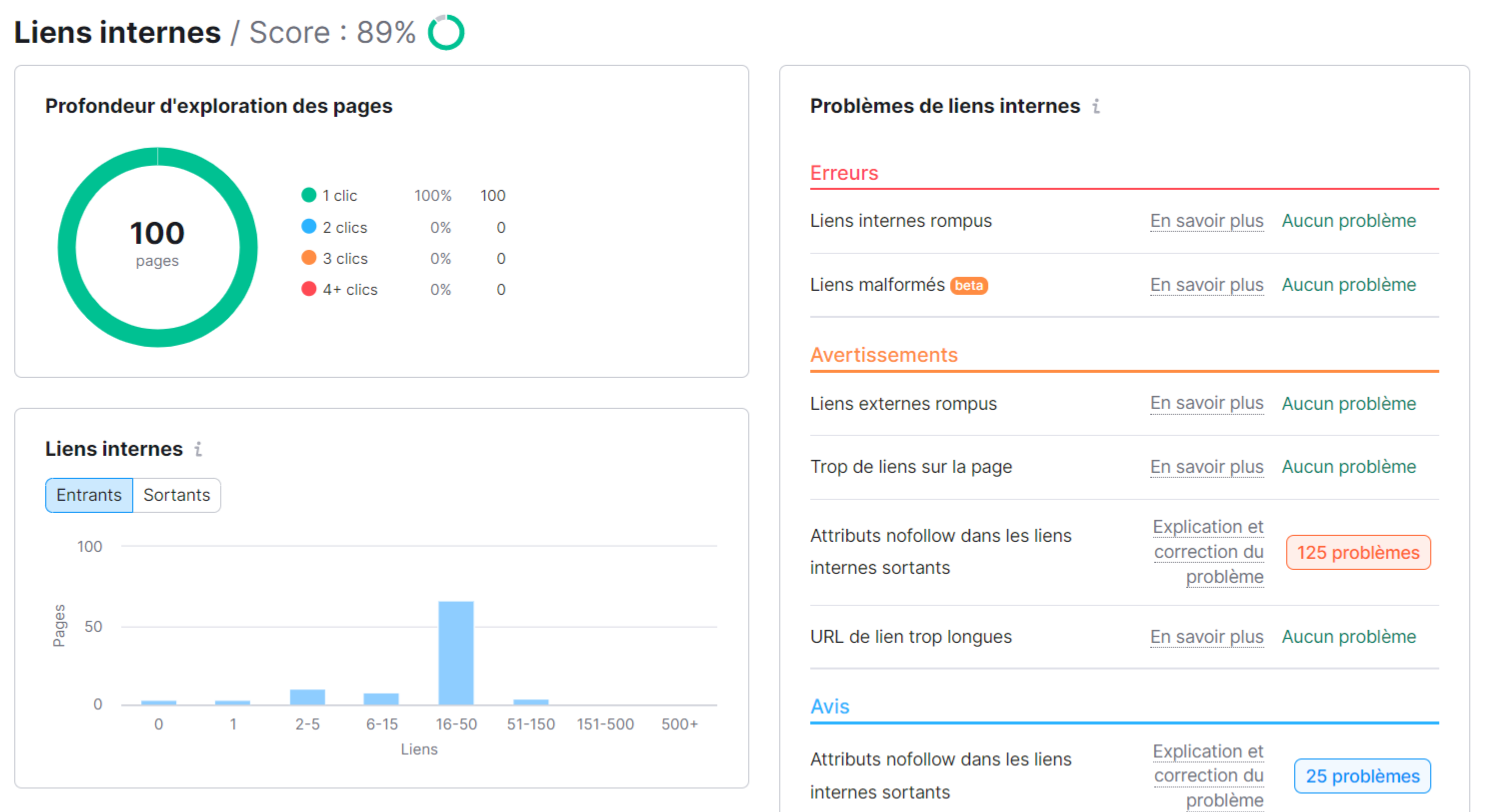Click the Erreurs section heading
Image resolution: width=1492 pixels, height=812 pixels.
pos(844,173)
